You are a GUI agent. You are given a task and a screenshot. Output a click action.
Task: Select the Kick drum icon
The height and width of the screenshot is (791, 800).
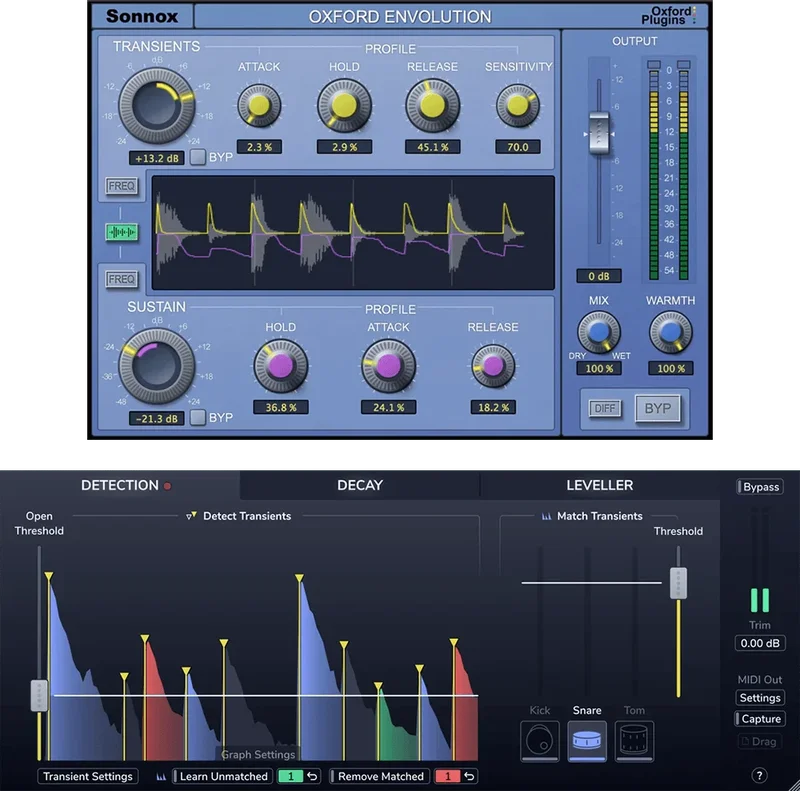pos(540,740)
